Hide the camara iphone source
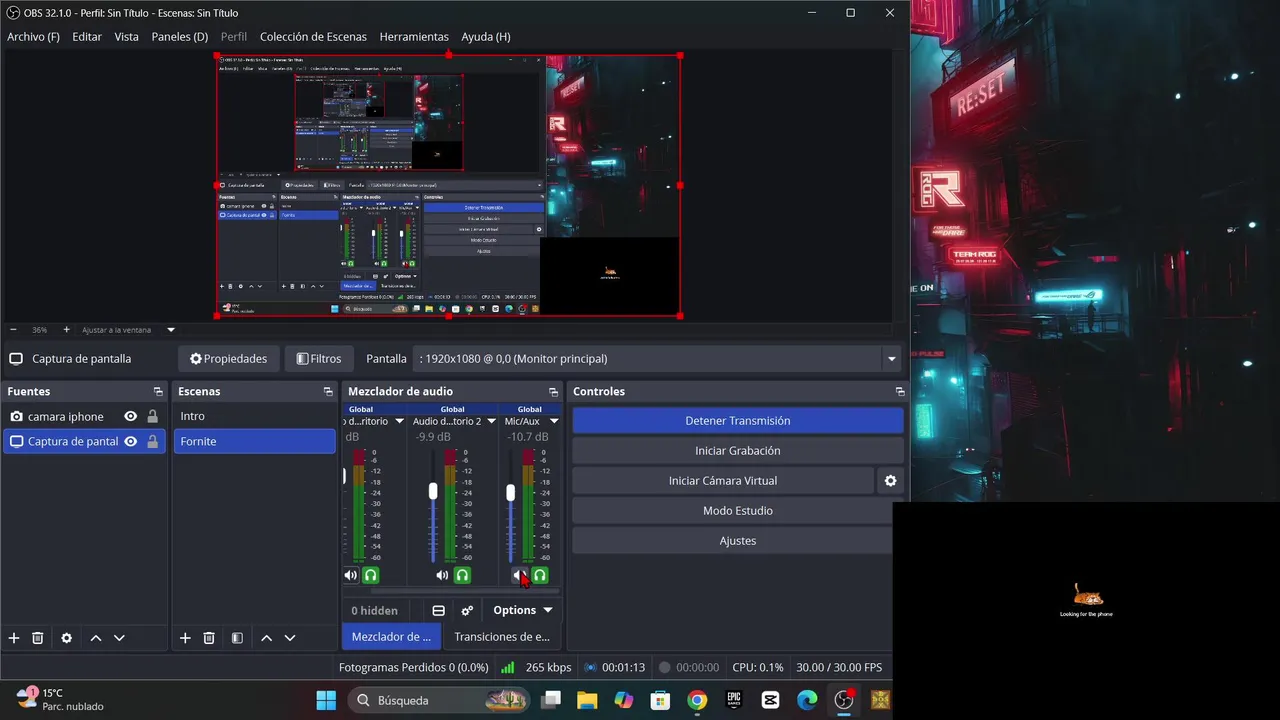This screenshot has width=1280, height=720. [130, 417]
